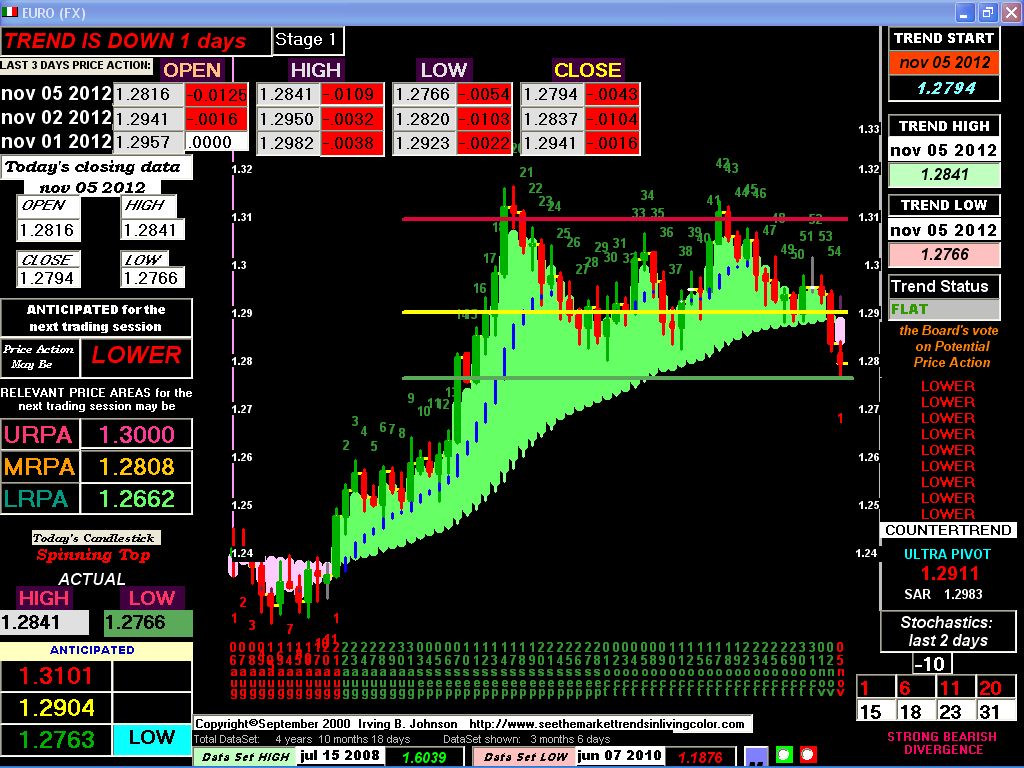Click the green circle button at bottom
Image resolution: width=1024 pixels, height=768 pixels.
tap(784, 755)
